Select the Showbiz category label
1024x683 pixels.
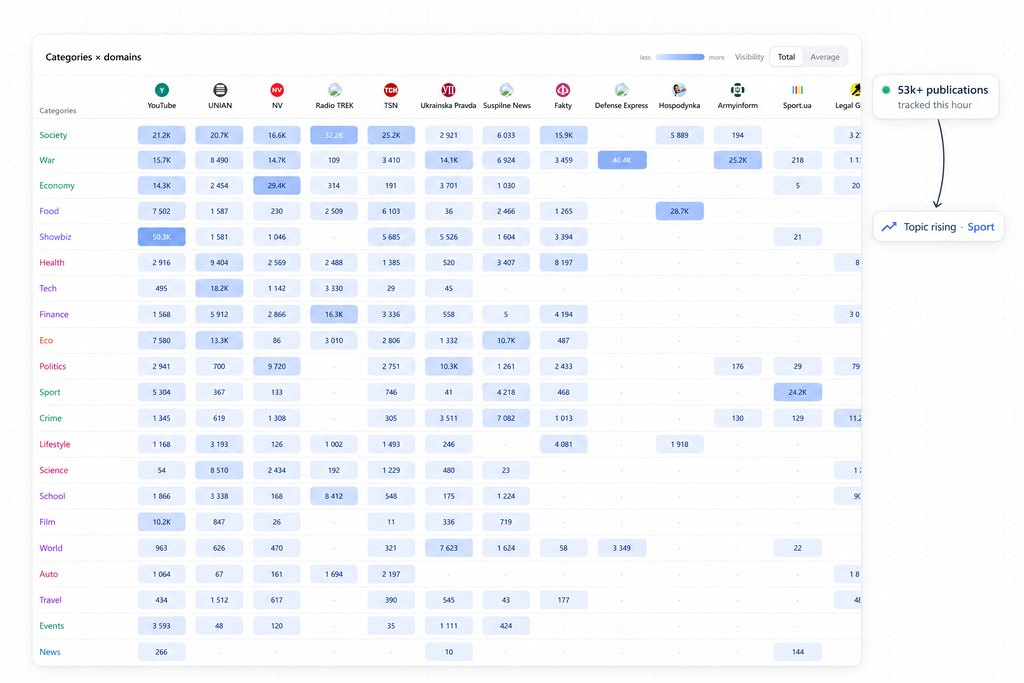[x=55, y=237]
